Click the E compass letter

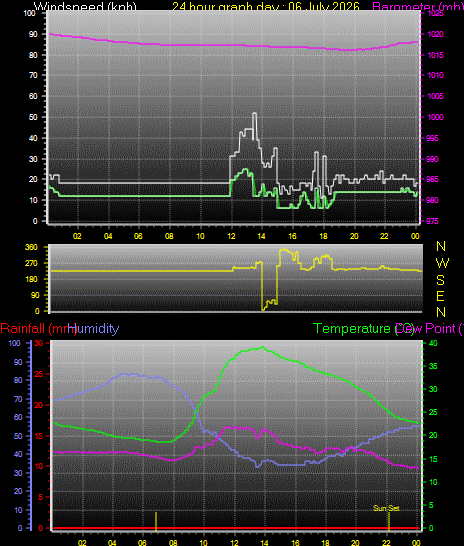point(440,296)
